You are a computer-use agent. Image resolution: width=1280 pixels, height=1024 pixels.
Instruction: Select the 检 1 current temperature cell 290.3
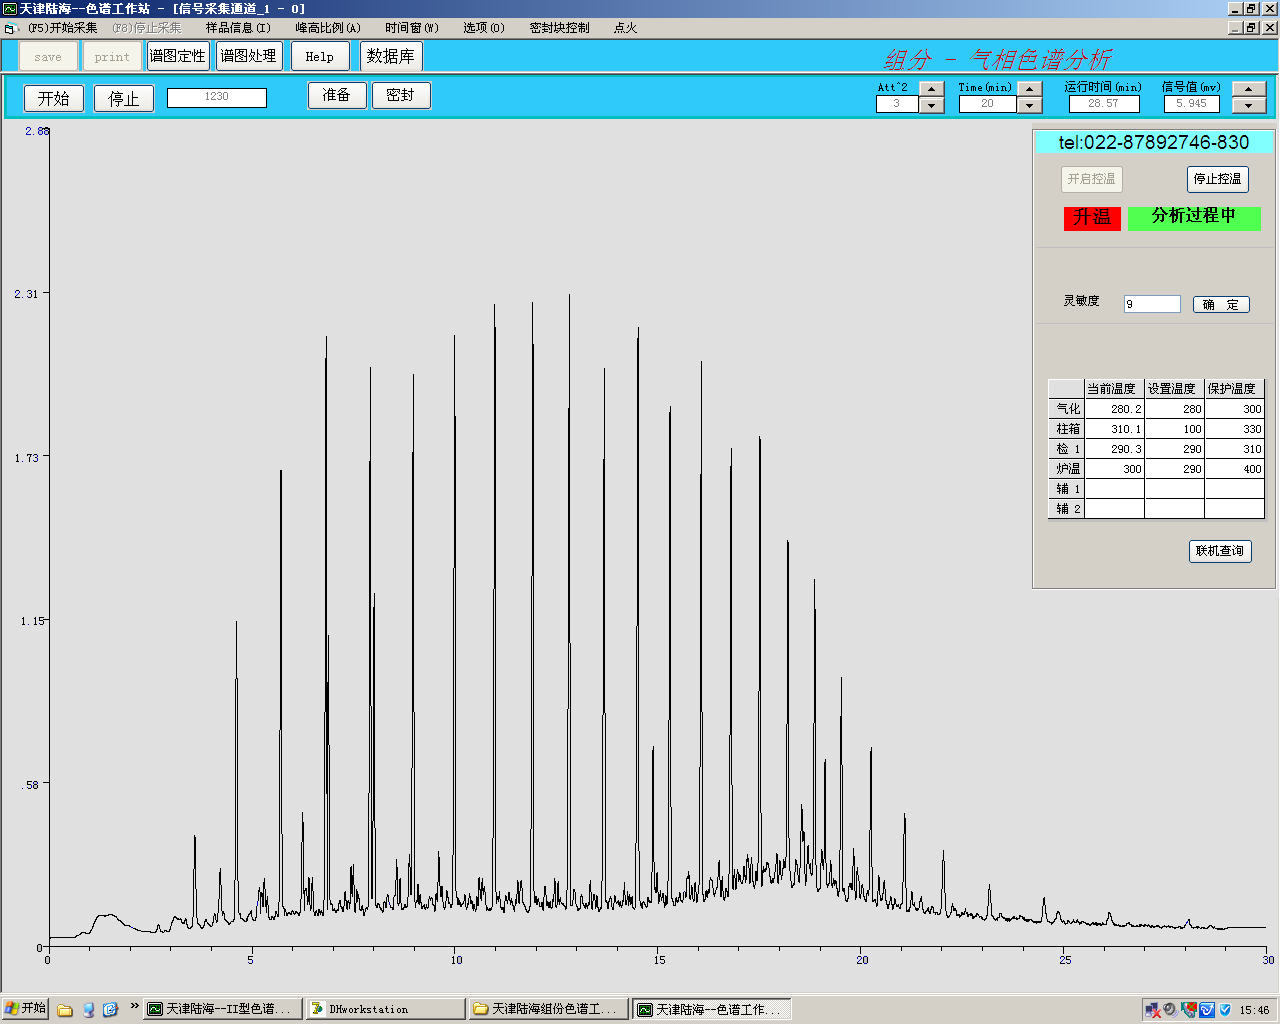click(x=1114, y=449)
